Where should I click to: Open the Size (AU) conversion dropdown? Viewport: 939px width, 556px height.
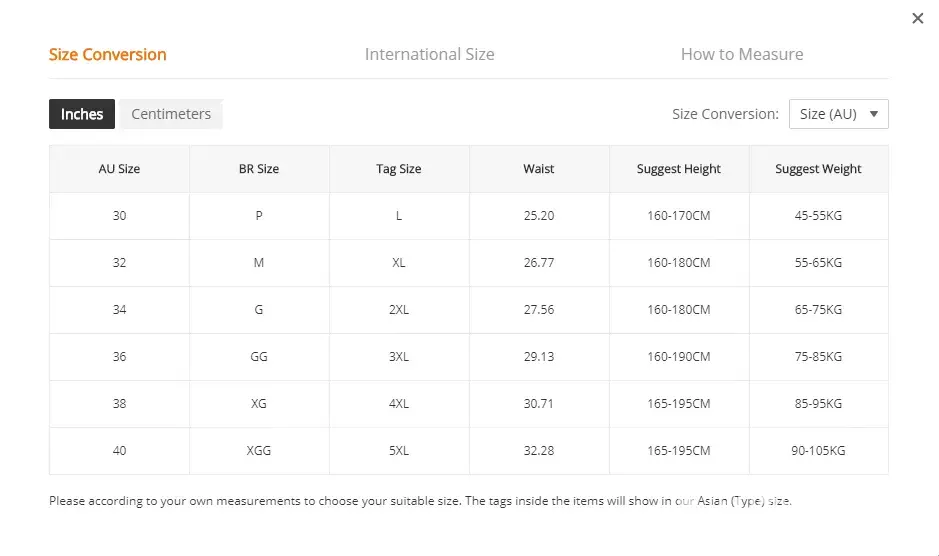(837, 114)
